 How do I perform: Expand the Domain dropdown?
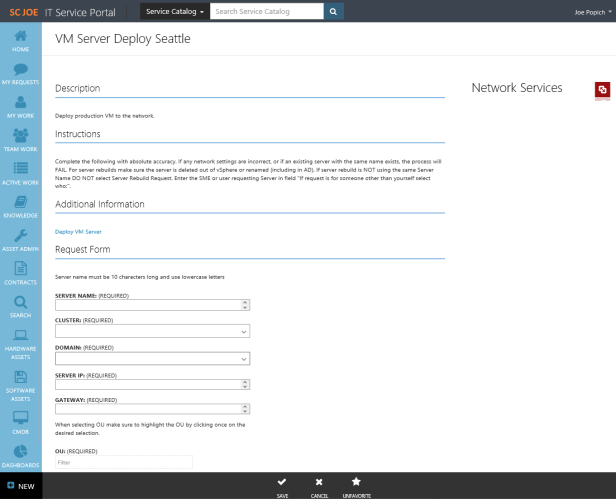[151, 357]
